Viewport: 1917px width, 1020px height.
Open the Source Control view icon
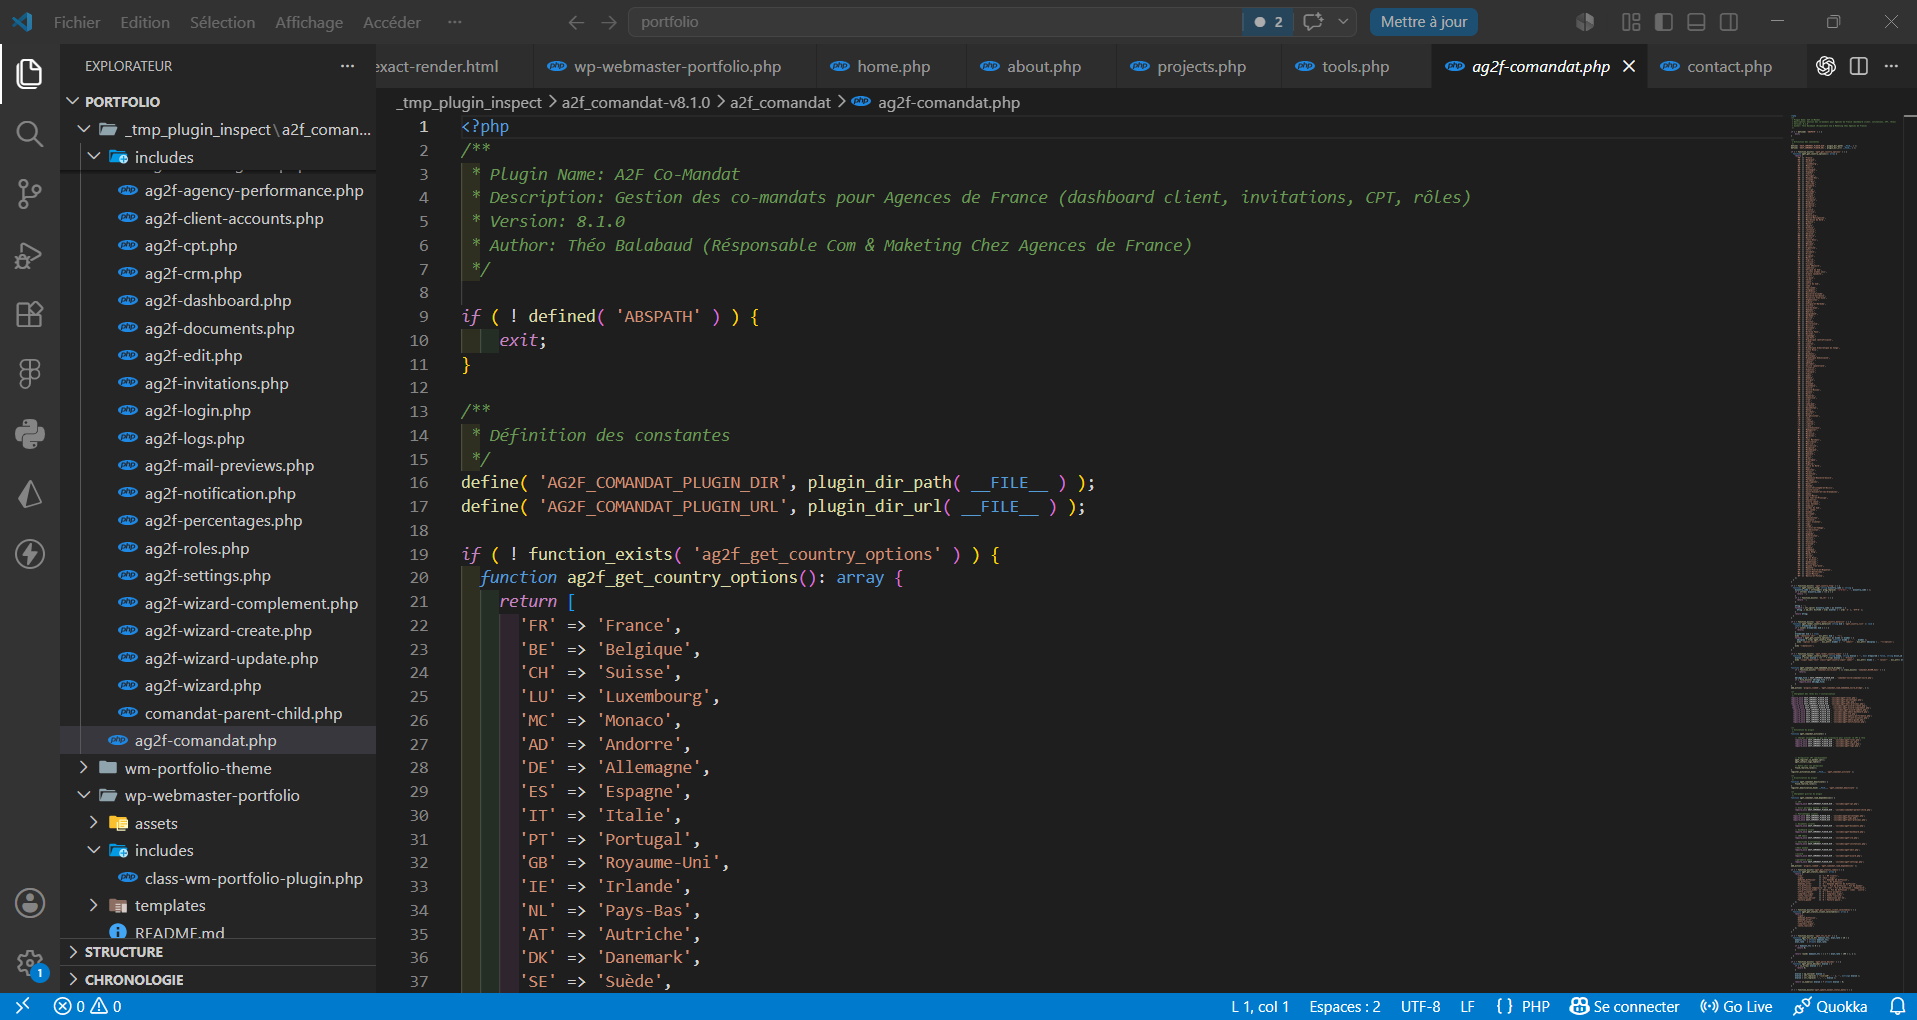pyautogui.click(x=29, y=194)
